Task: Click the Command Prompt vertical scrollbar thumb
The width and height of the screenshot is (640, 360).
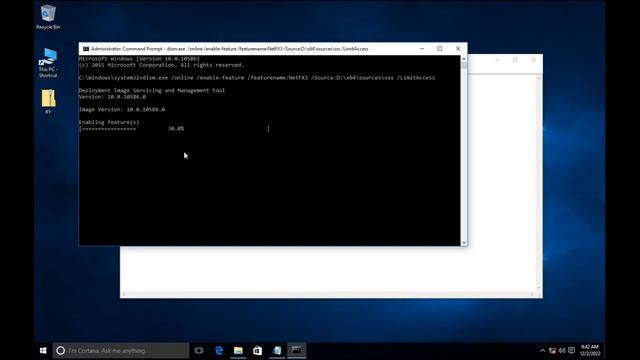Action: coord(464,66)
